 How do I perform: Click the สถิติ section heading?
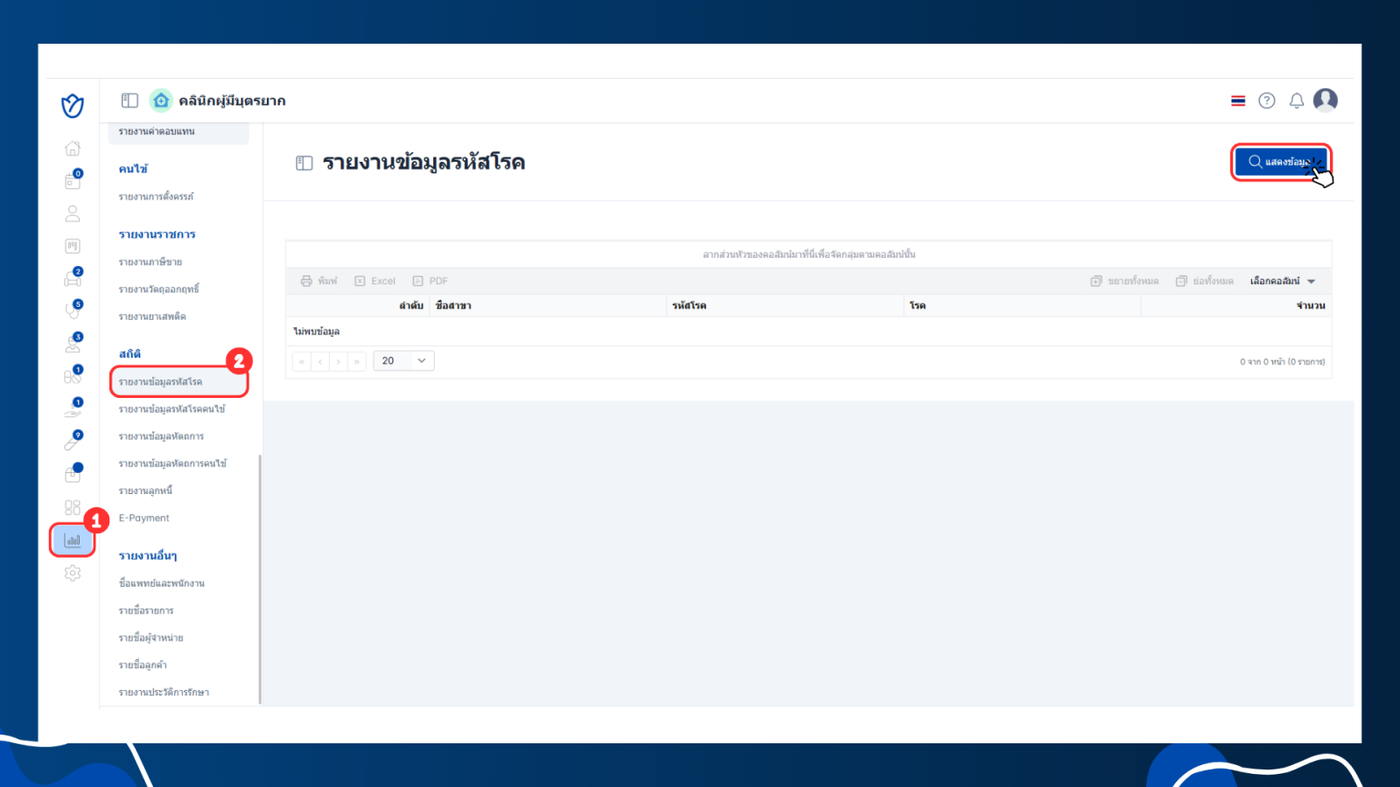coord(130,354)
